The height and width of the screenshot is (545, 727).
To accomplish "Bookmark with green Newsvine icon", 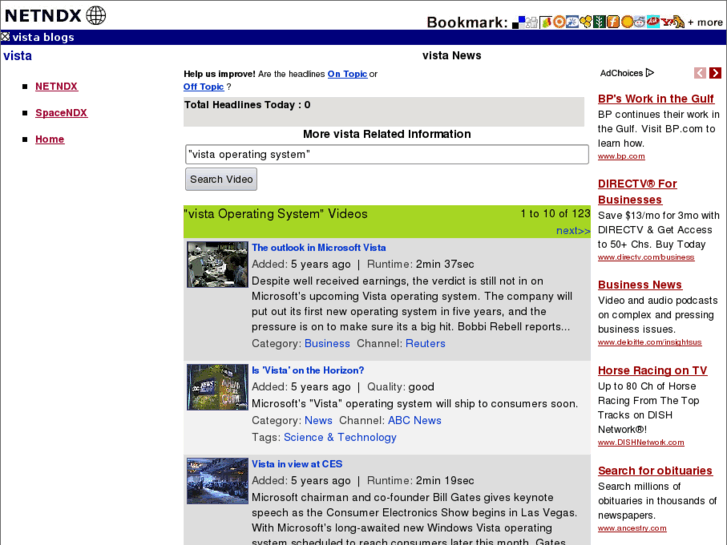I will pyautogui.click(x=599, y=22).
